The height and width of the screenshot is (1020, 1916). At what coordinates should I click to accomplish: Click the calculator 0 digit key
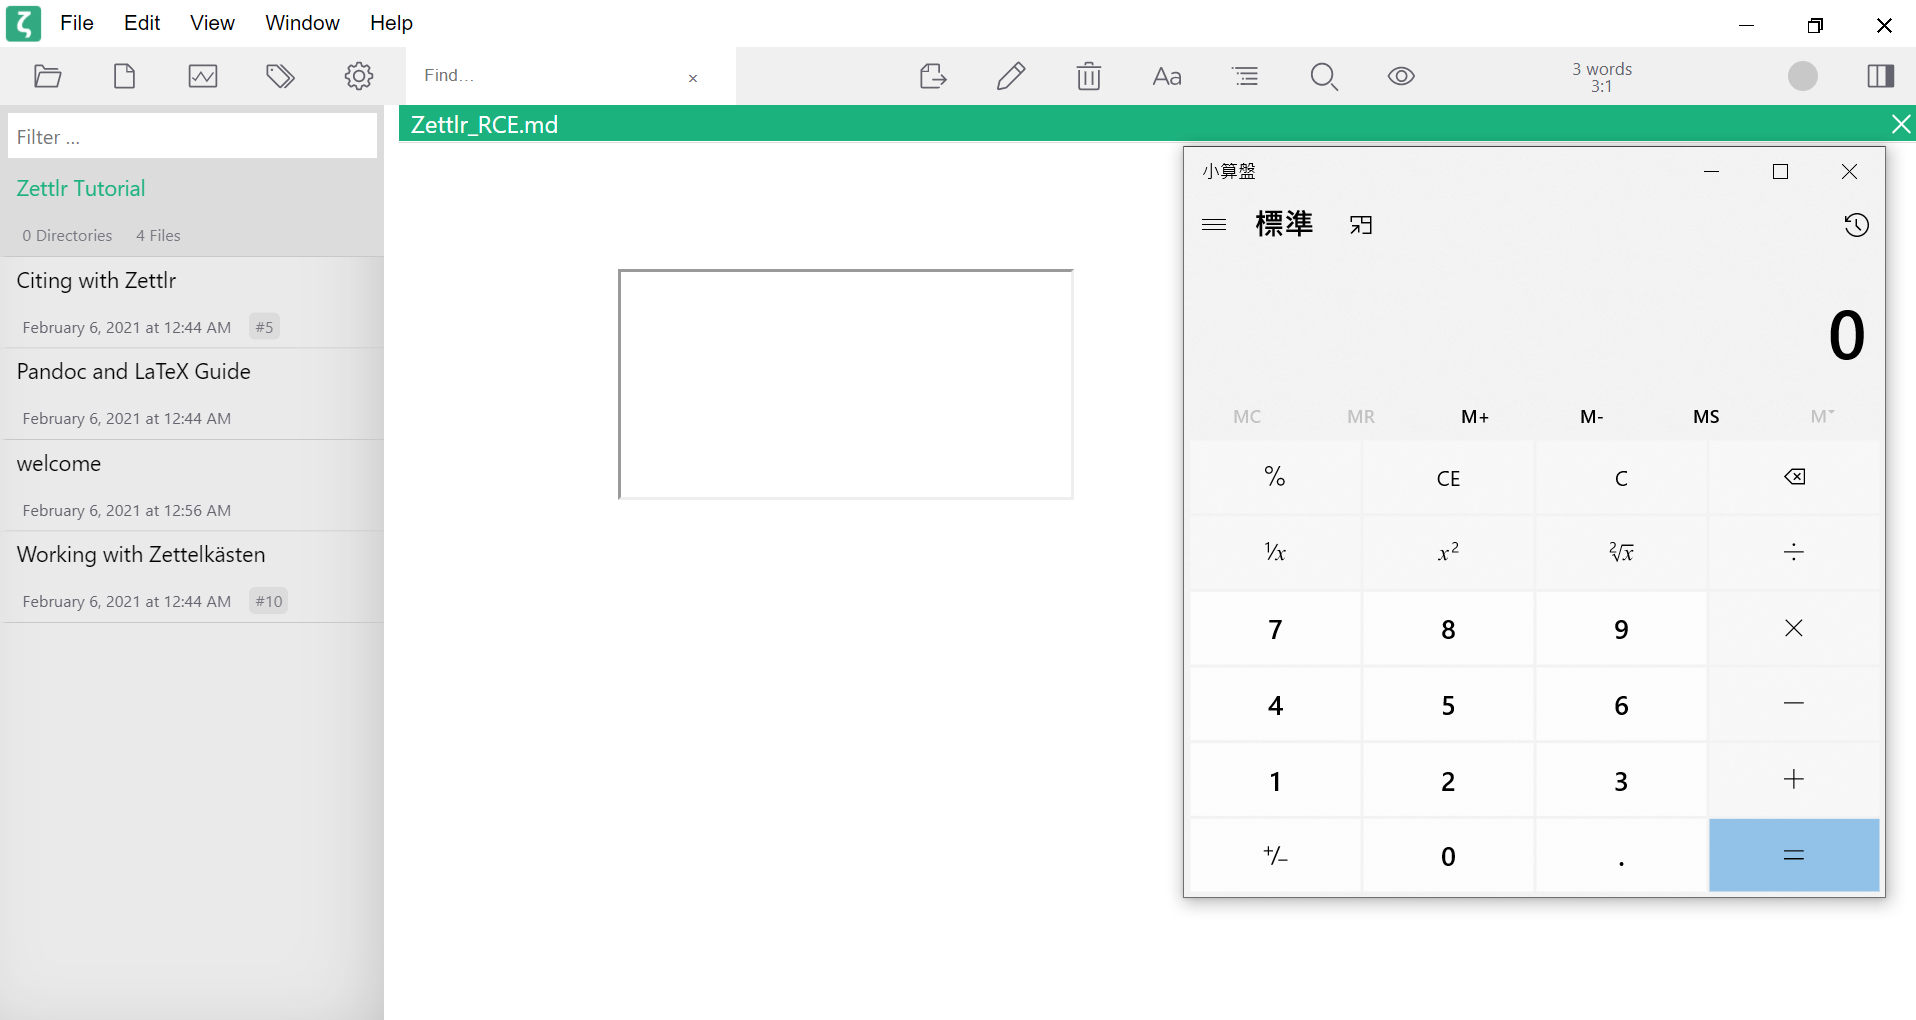coord(1448,855)
